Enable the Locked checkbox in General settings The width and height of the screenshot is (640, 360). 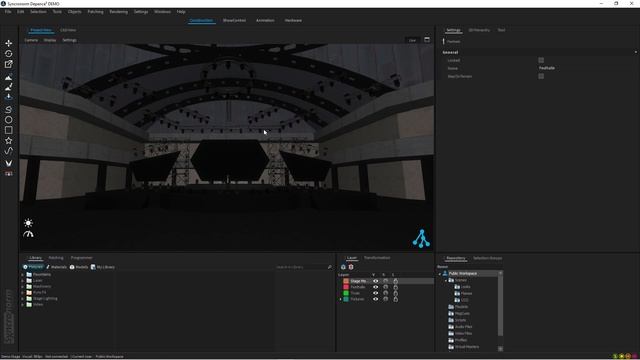coord(541,60)
